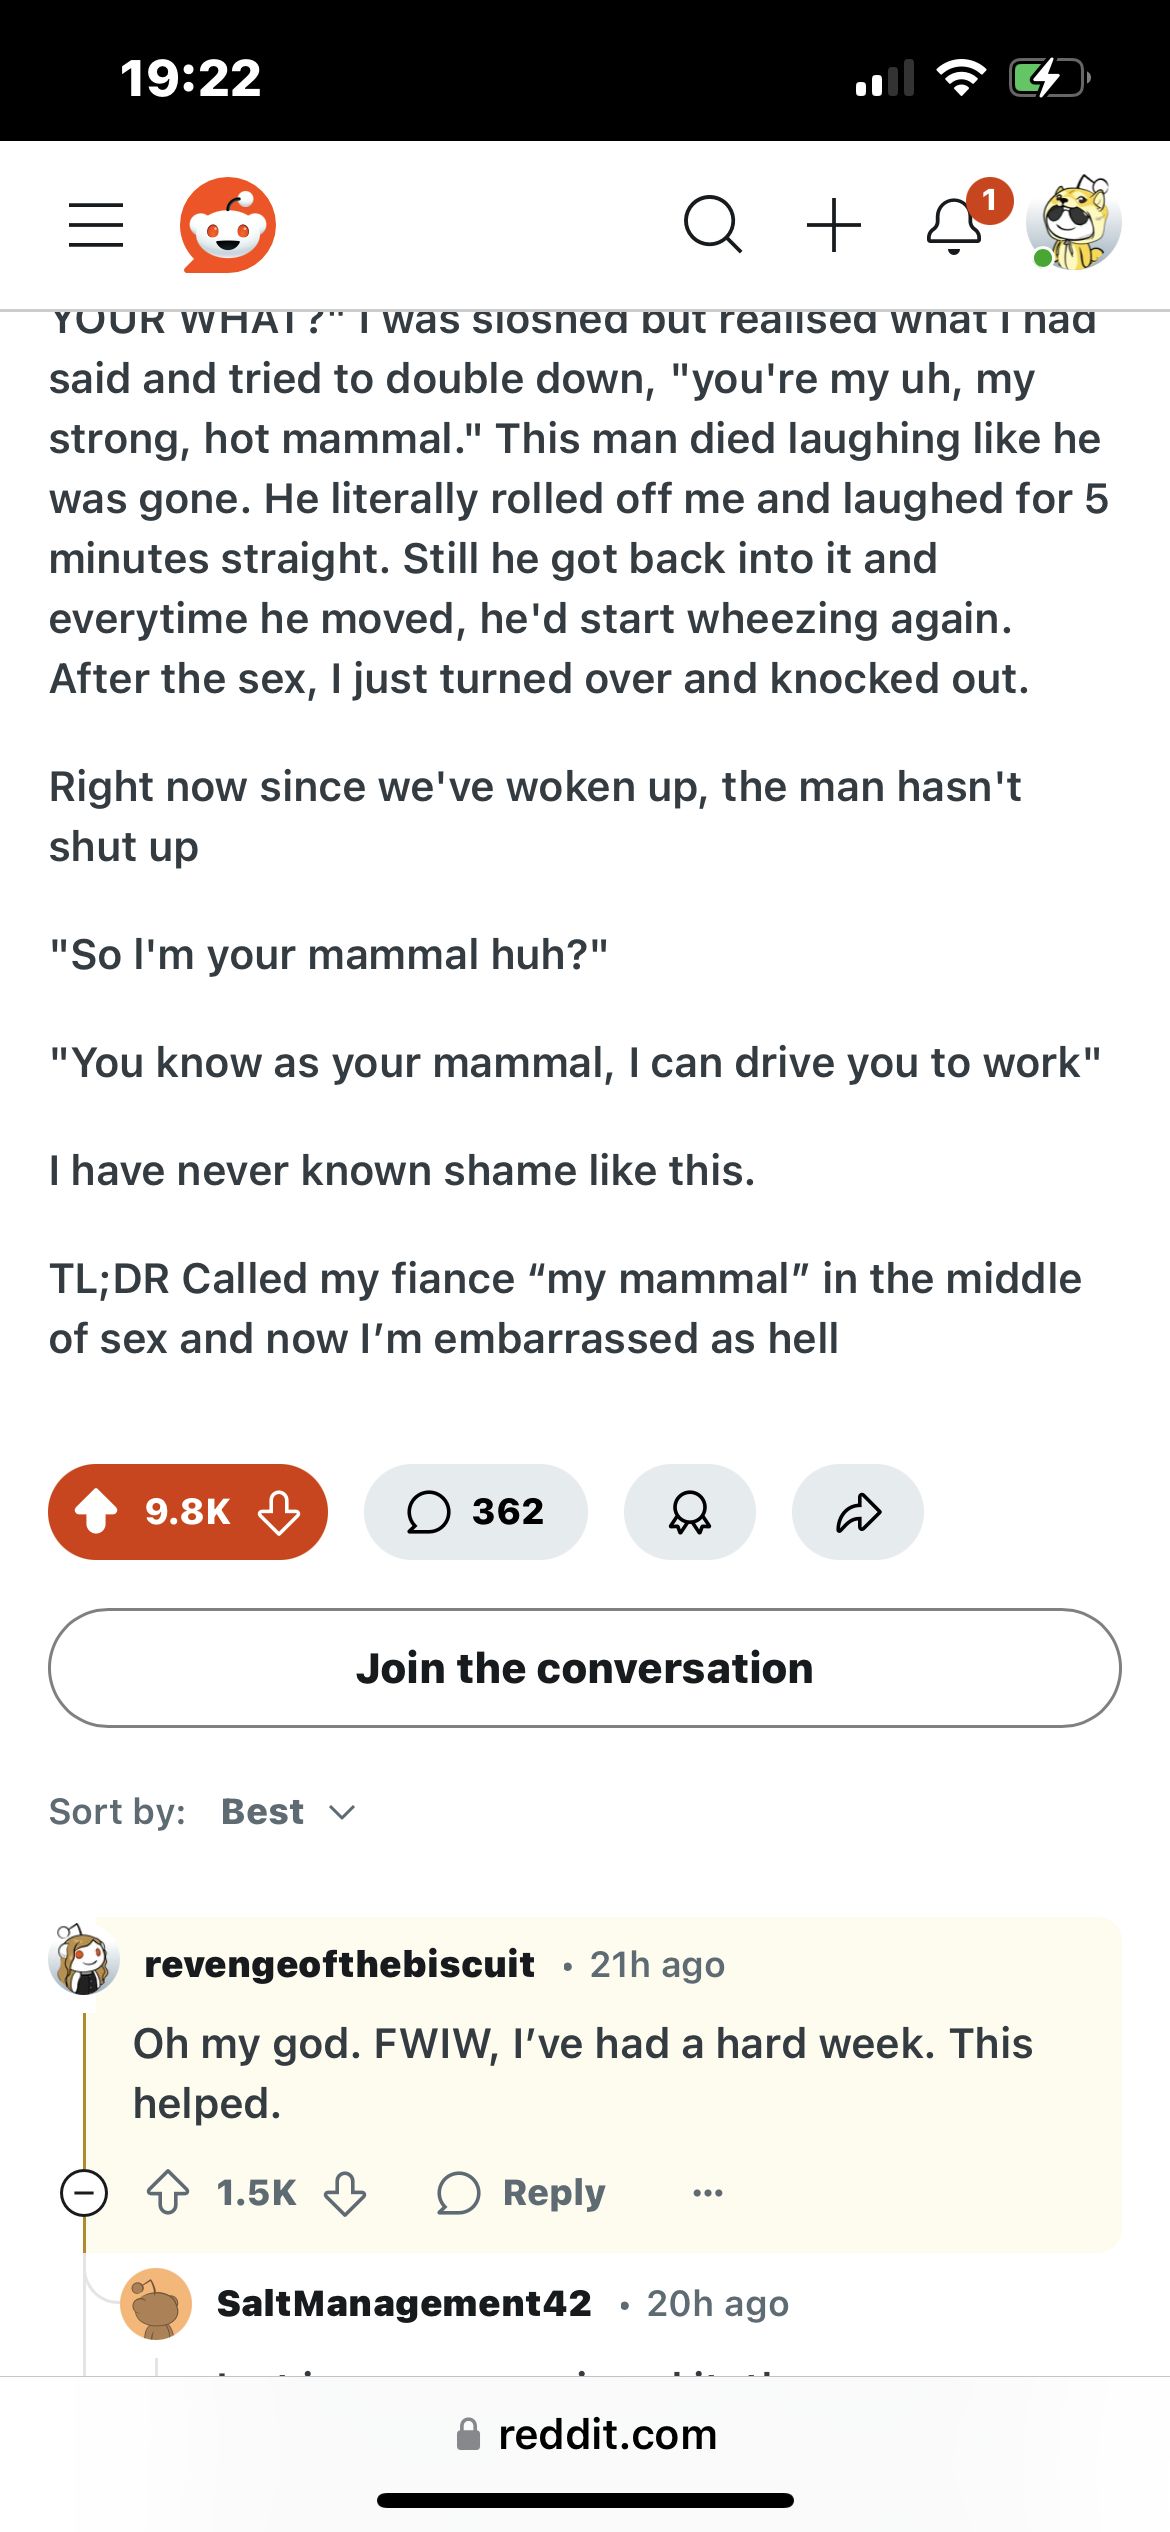Expand the Sort by Best dropdown
Screen dimensions: 1170x2532
(x=288, y=1811)
